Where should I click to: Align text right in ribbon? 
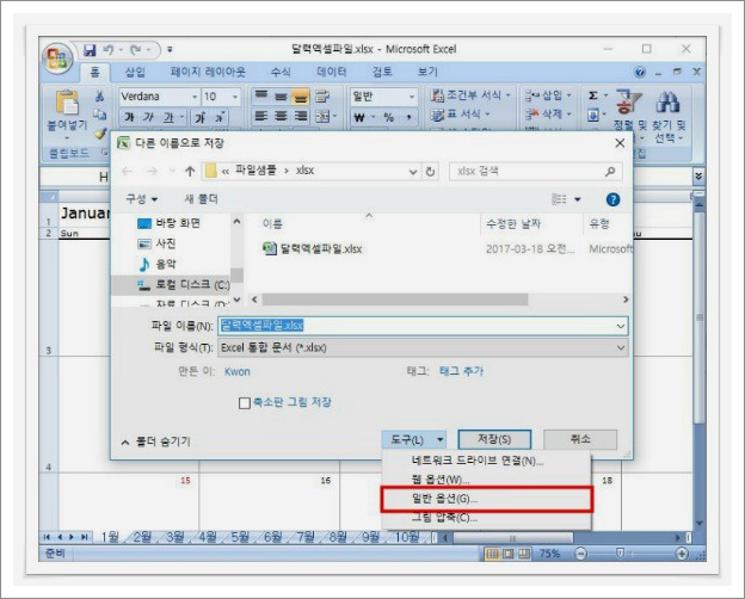[x=301, y=116]
